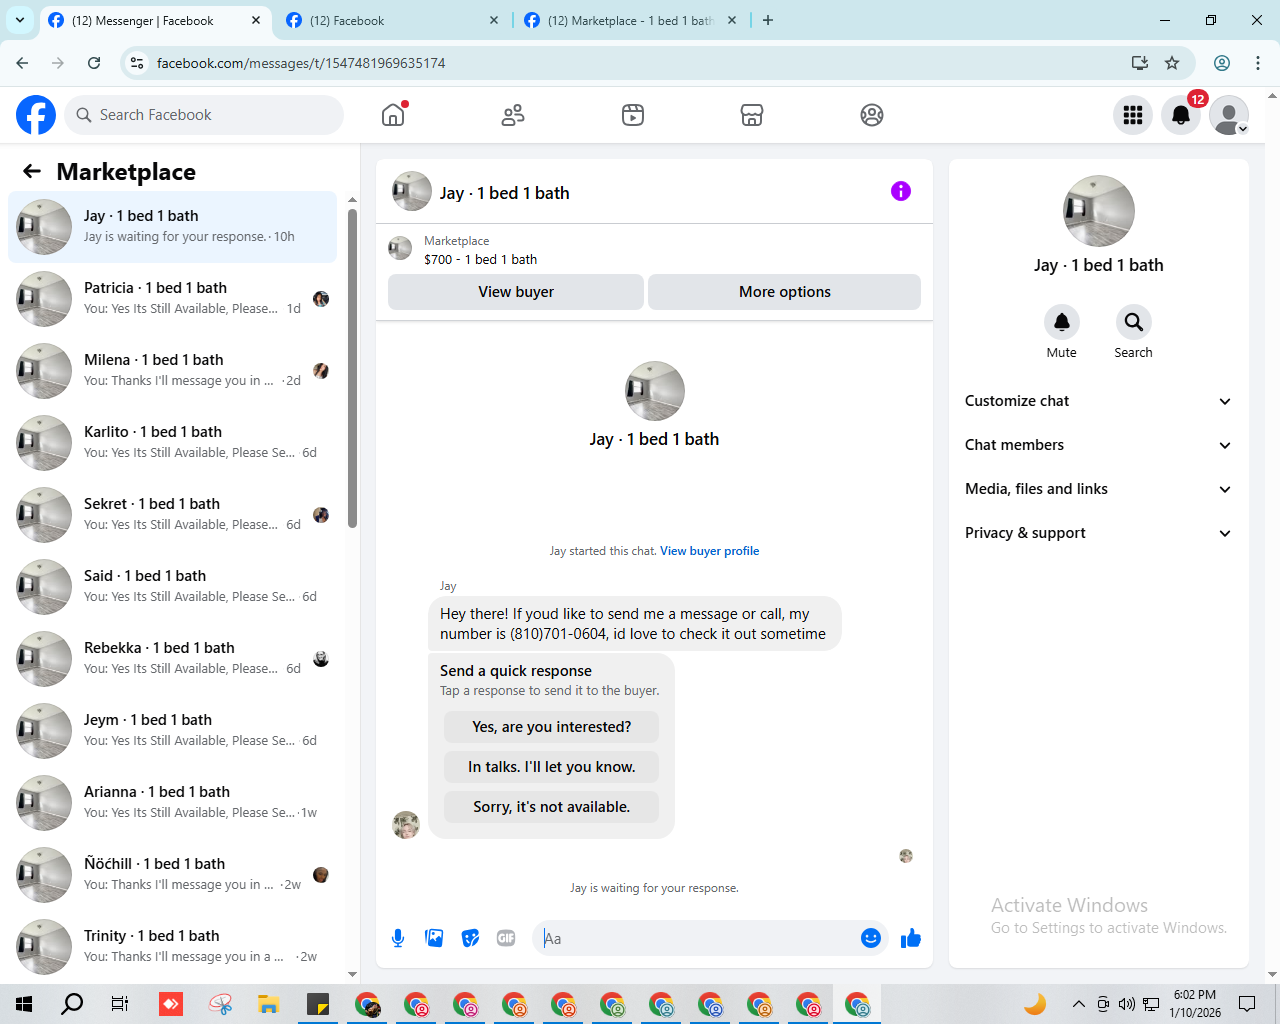Viewport: 1280px width, 1024px height.
Task: Choose a GIF icon in composer
Action: [x=506, y=938]
